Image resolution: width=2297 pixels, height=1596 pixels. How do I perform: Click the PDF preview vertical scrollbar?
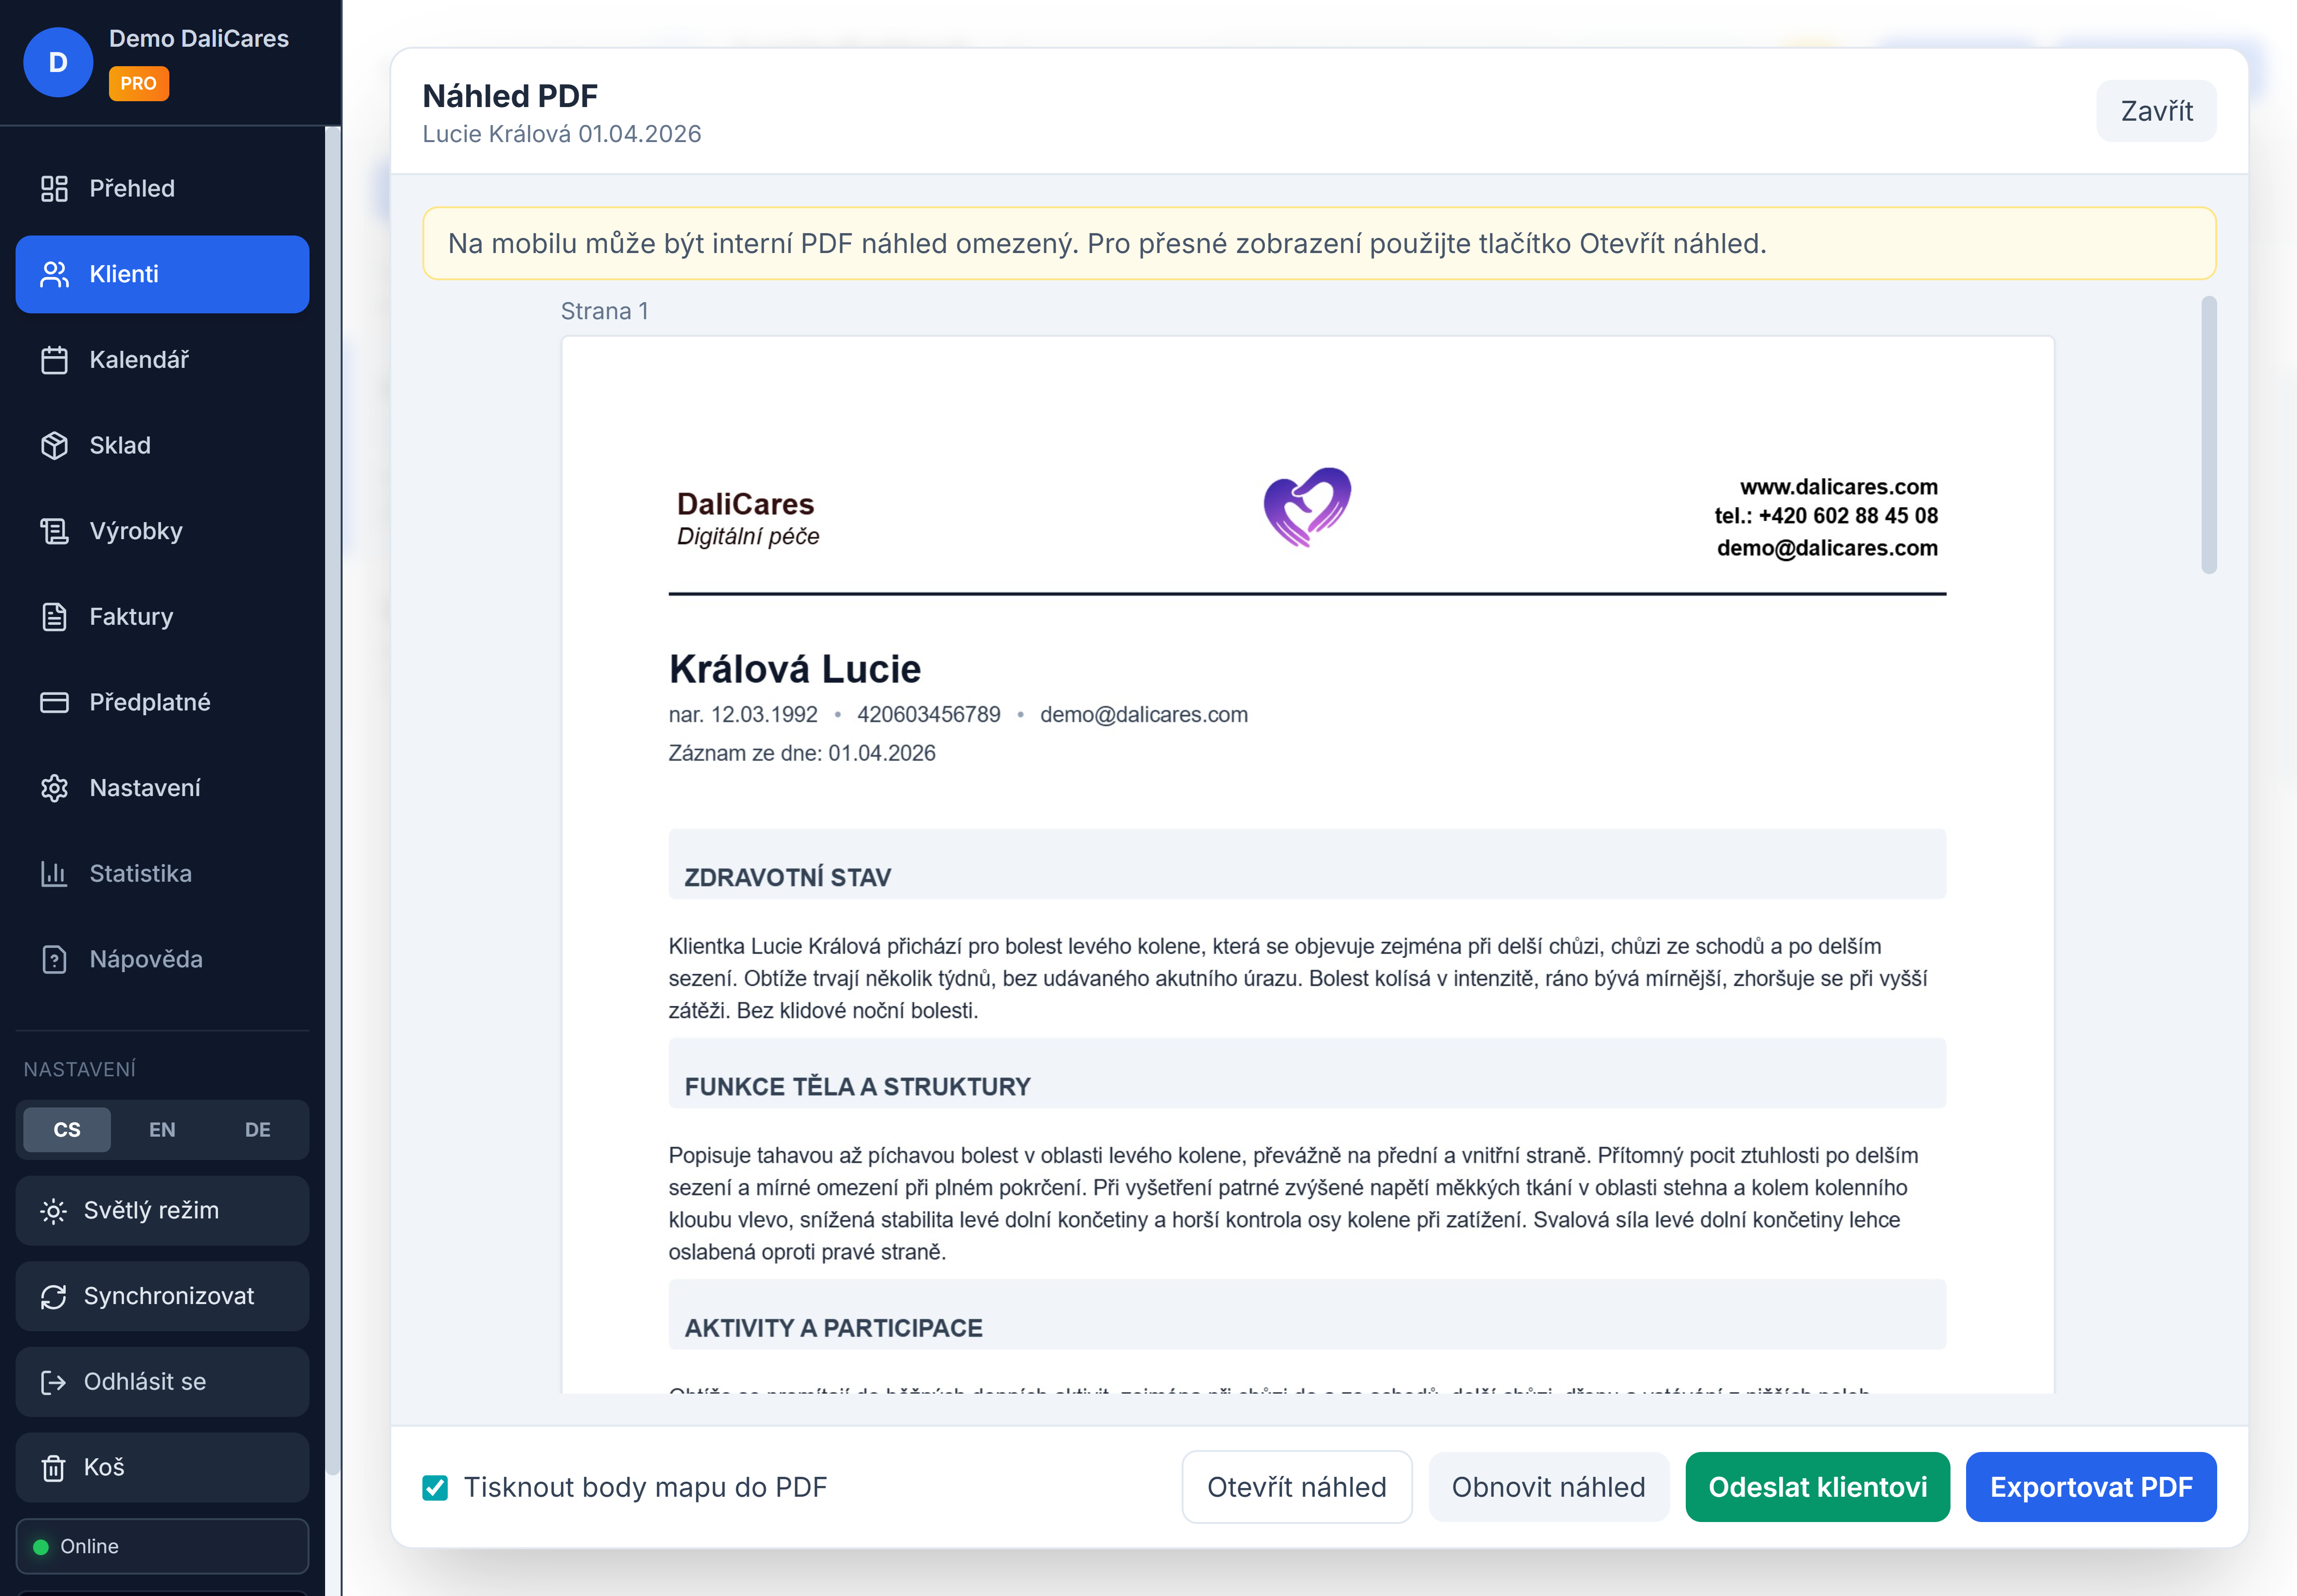2208,435
